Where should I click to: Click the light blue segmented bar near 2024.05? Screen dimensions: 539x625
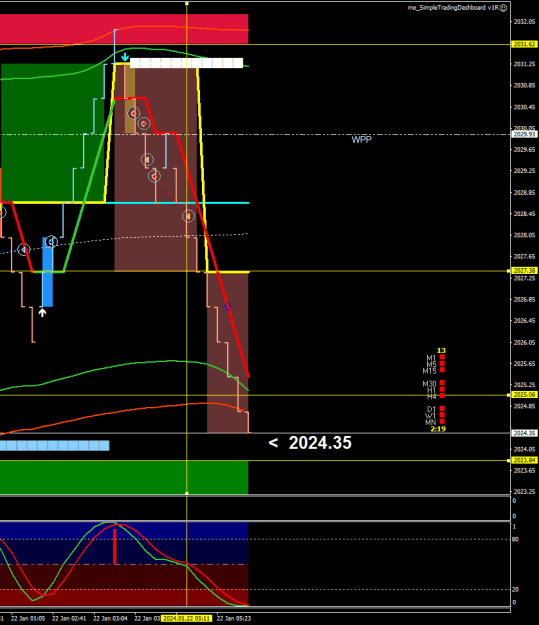pyautogui.click(x=55, y=445)
